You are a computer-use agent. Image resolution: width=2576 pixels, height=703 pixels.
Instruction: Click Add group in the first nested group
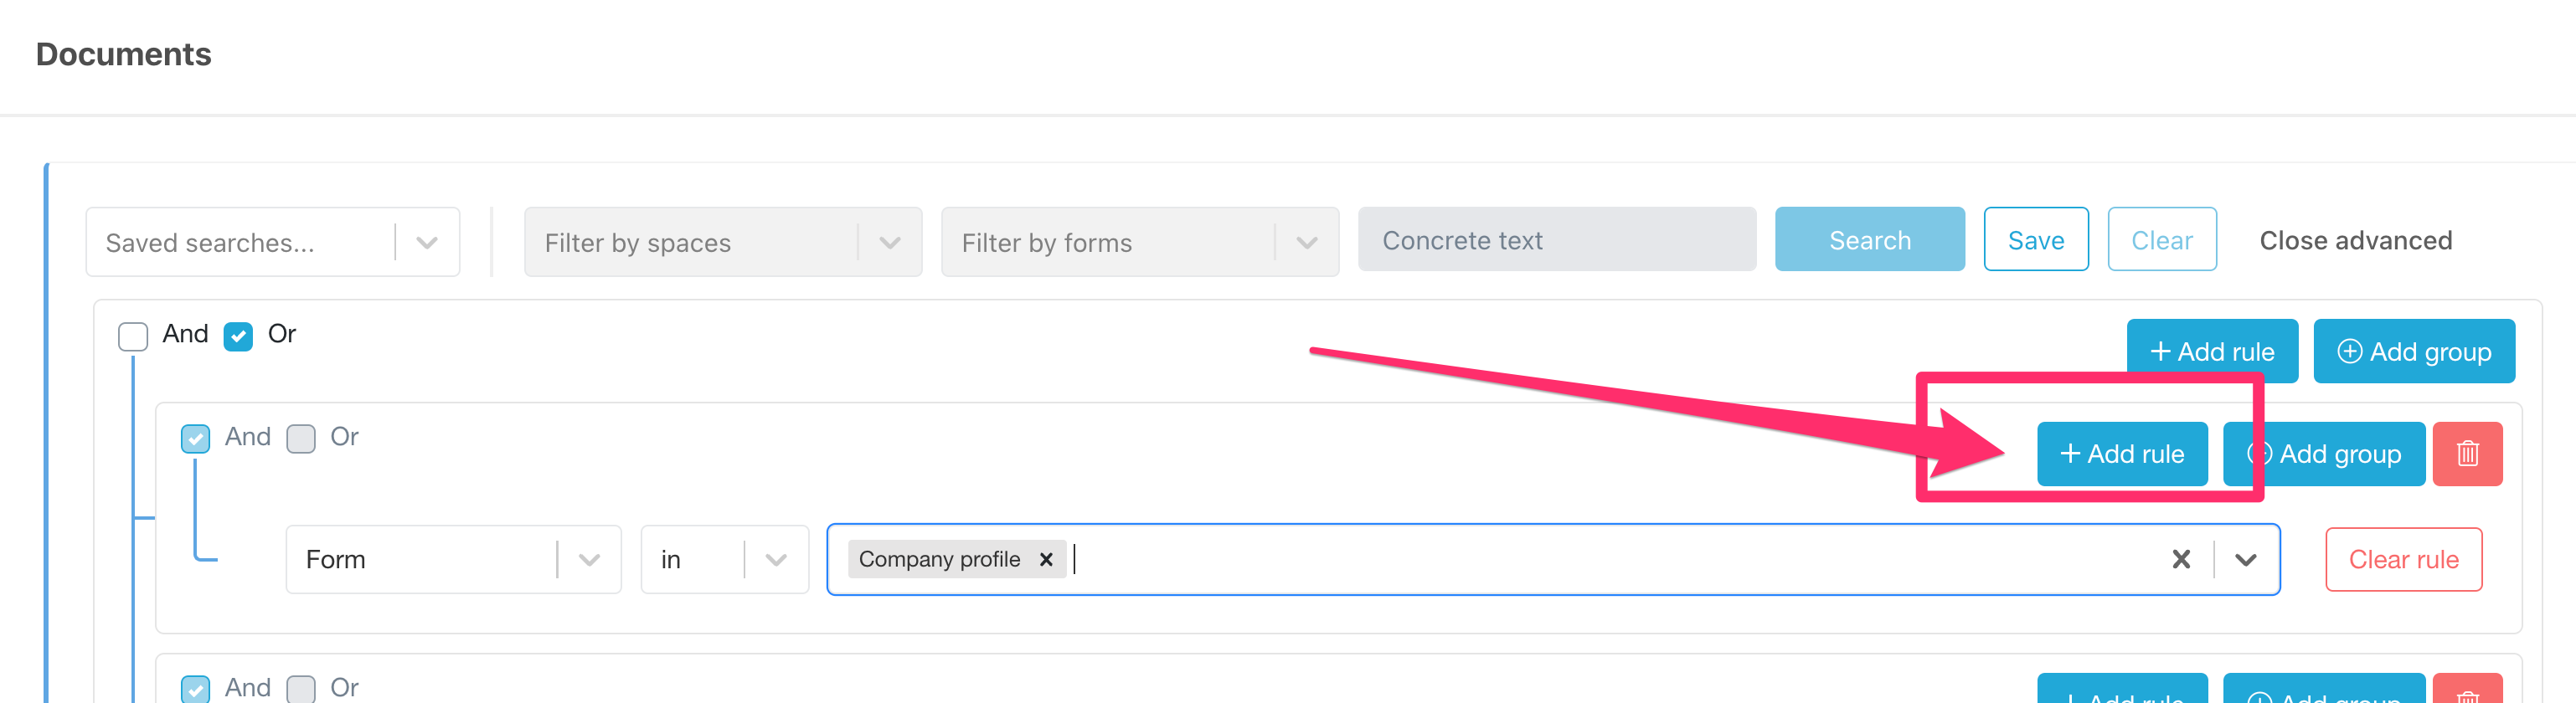(2323, 454)
